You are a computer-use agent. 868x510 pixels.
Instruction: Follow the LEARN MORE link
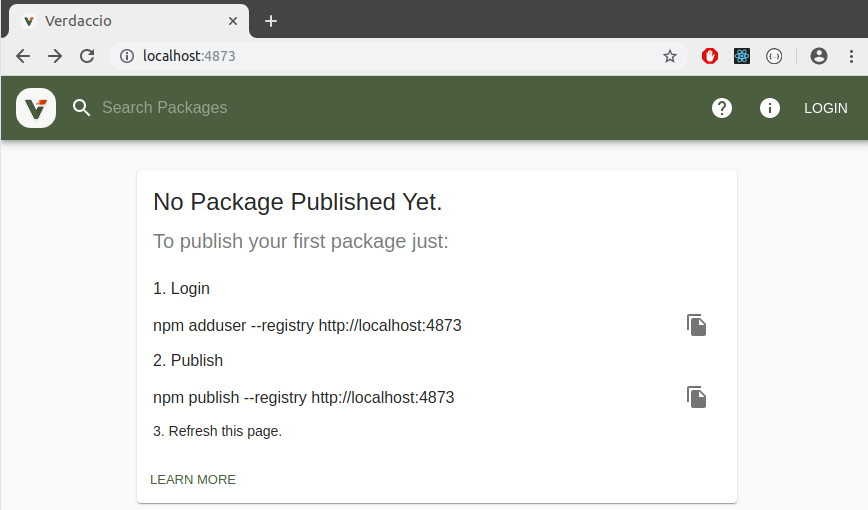pos(193,480)
